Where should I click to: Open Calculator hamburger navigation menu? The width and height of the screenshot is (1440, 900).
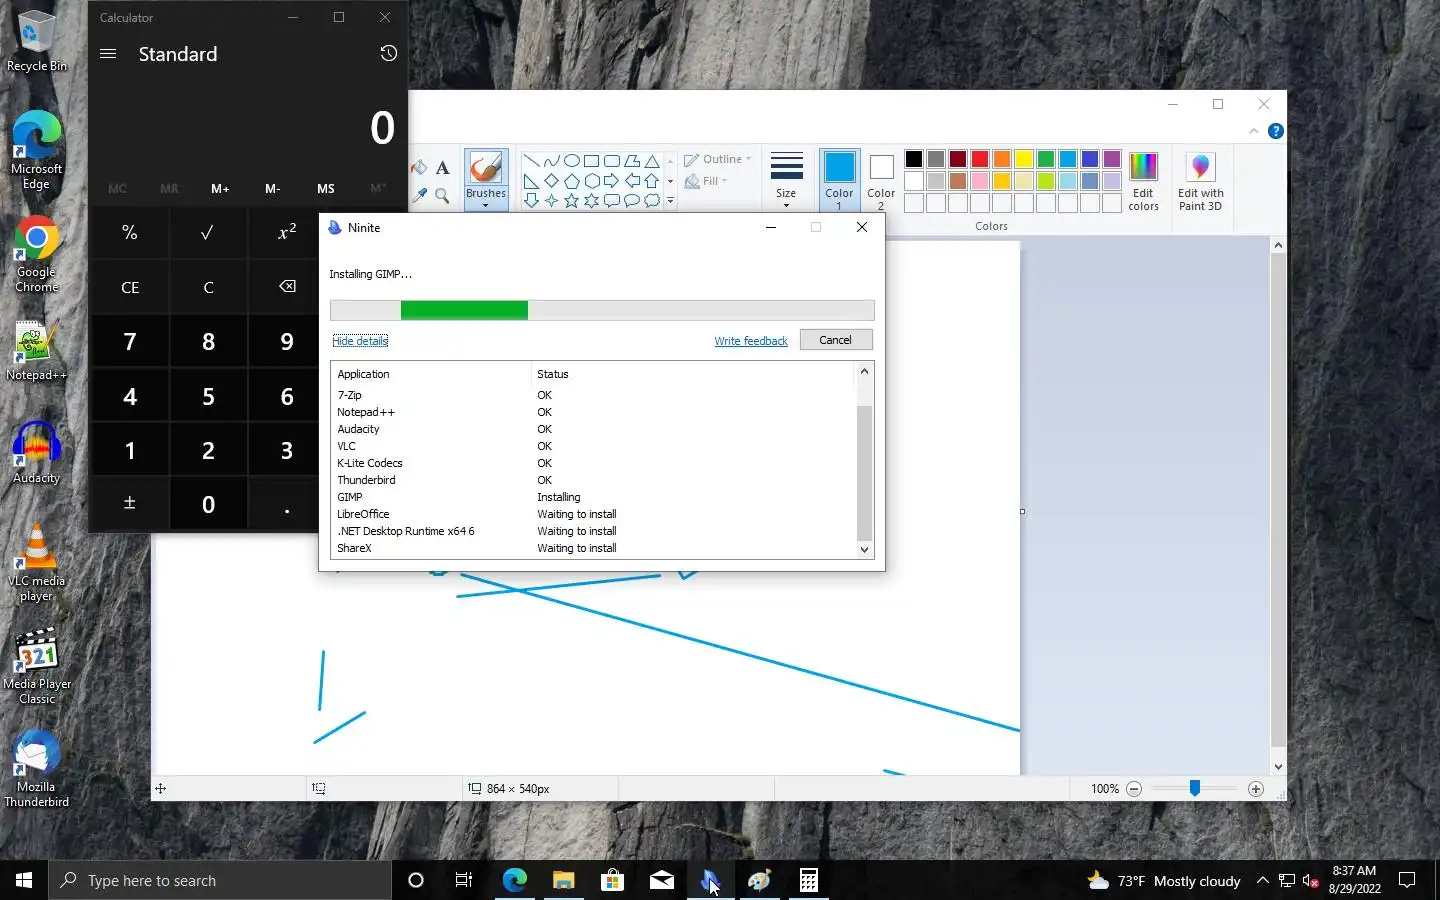(108, 54)
